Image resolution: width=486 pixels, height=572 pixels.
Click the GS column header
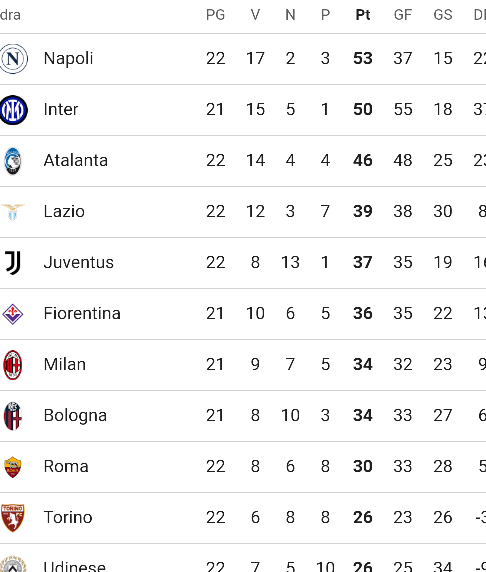point(443,15)
